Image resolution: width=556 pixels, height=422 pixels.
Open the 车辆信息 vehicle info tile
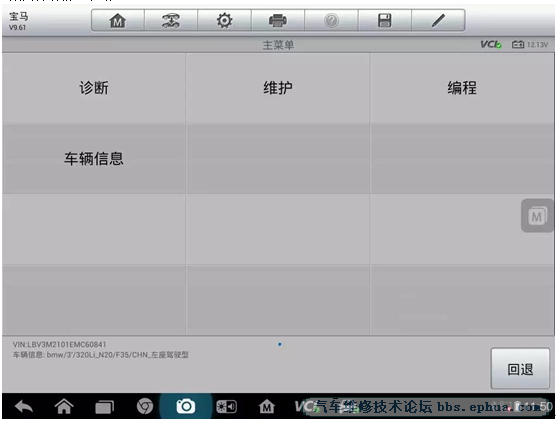click(x=94, y=159)
